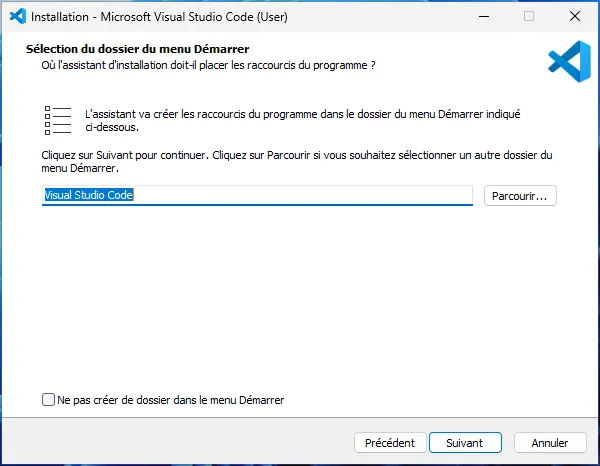The width and height of the screenshot is (600, 466).
Task: Close the installer with the X button
Action: point(574,16)
